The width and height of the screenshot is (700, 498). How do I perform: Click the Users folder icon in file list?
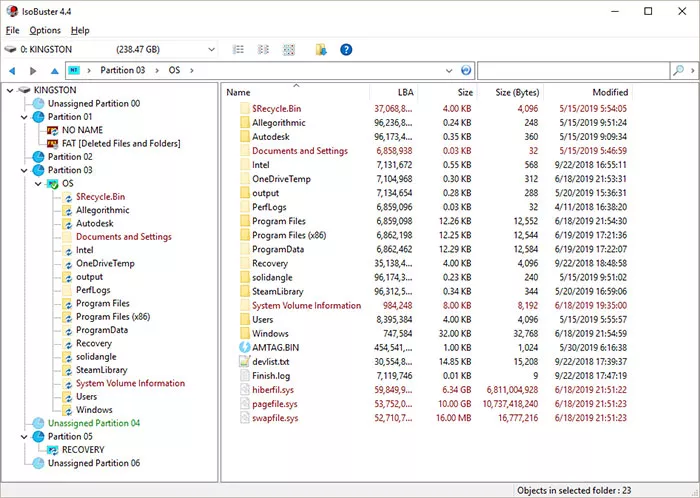click(245, 320)
